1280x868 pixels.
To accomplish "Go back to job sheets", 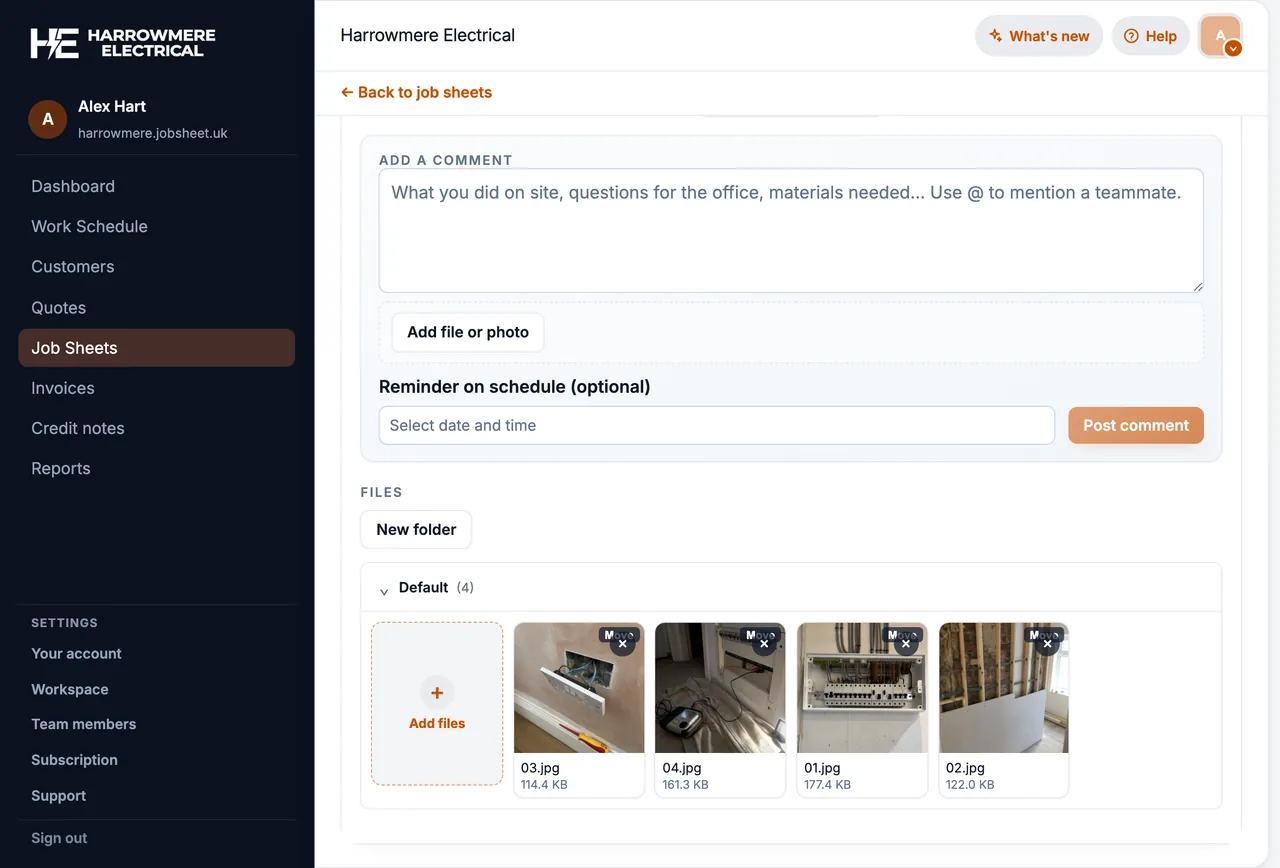I will click(416, 92).
